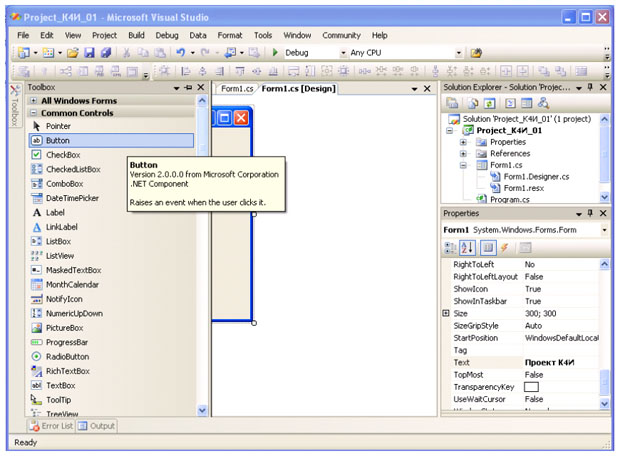The image size is (620, 456).
Task: Click the TransparencyKey color swatch
Action: pyautogui.click(x=531, y=387)
